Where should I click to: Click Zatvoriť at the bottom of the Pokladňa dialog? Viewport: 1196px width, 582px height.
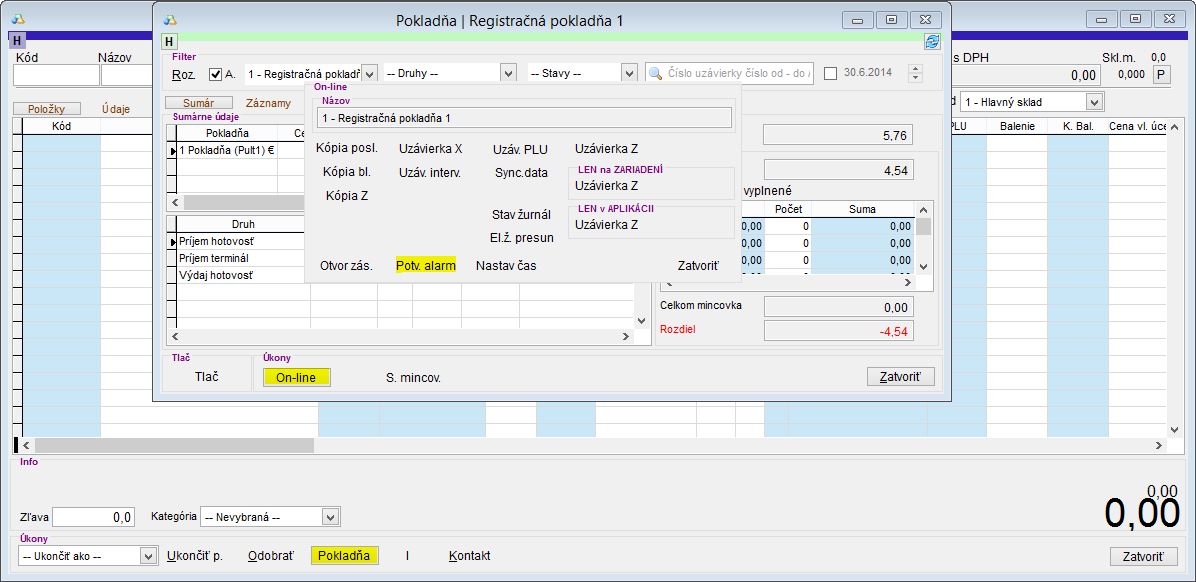(x=901, y=377)
